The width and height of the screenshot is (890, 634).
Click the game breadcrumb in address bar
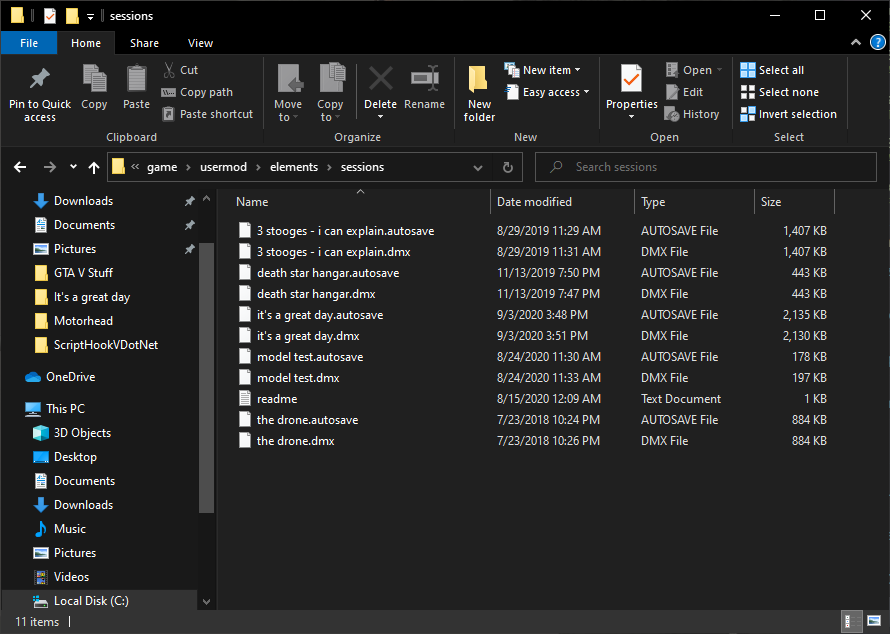(x=162, y=167)
